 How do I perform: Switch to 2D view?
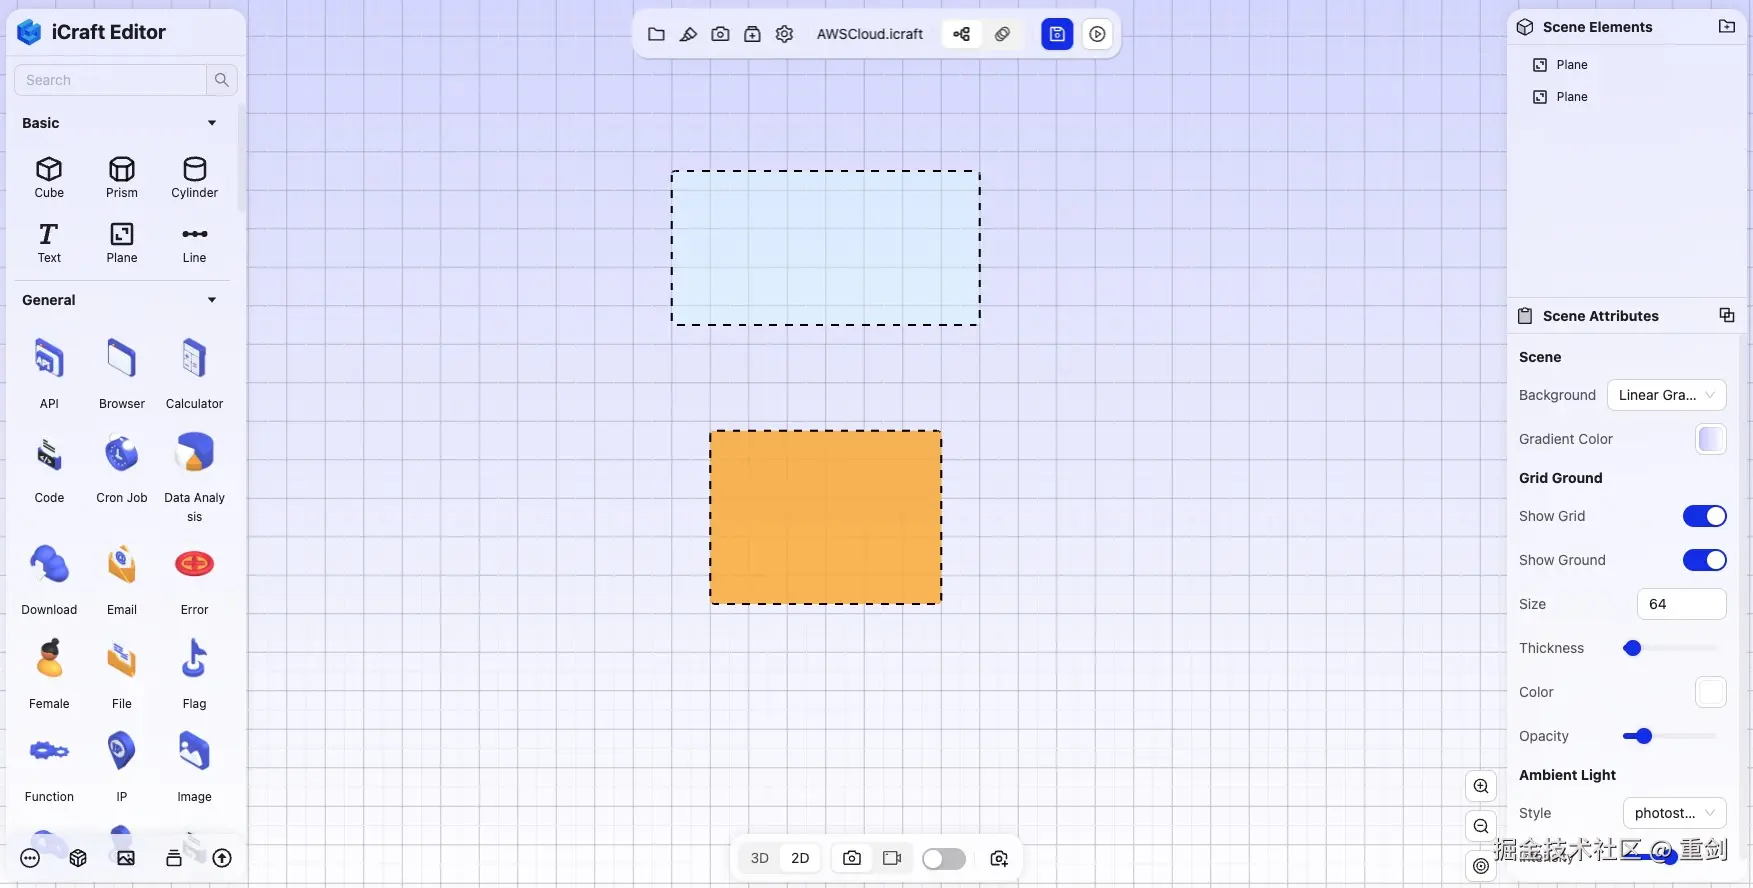pyautogui.click(x=800, y=858)
